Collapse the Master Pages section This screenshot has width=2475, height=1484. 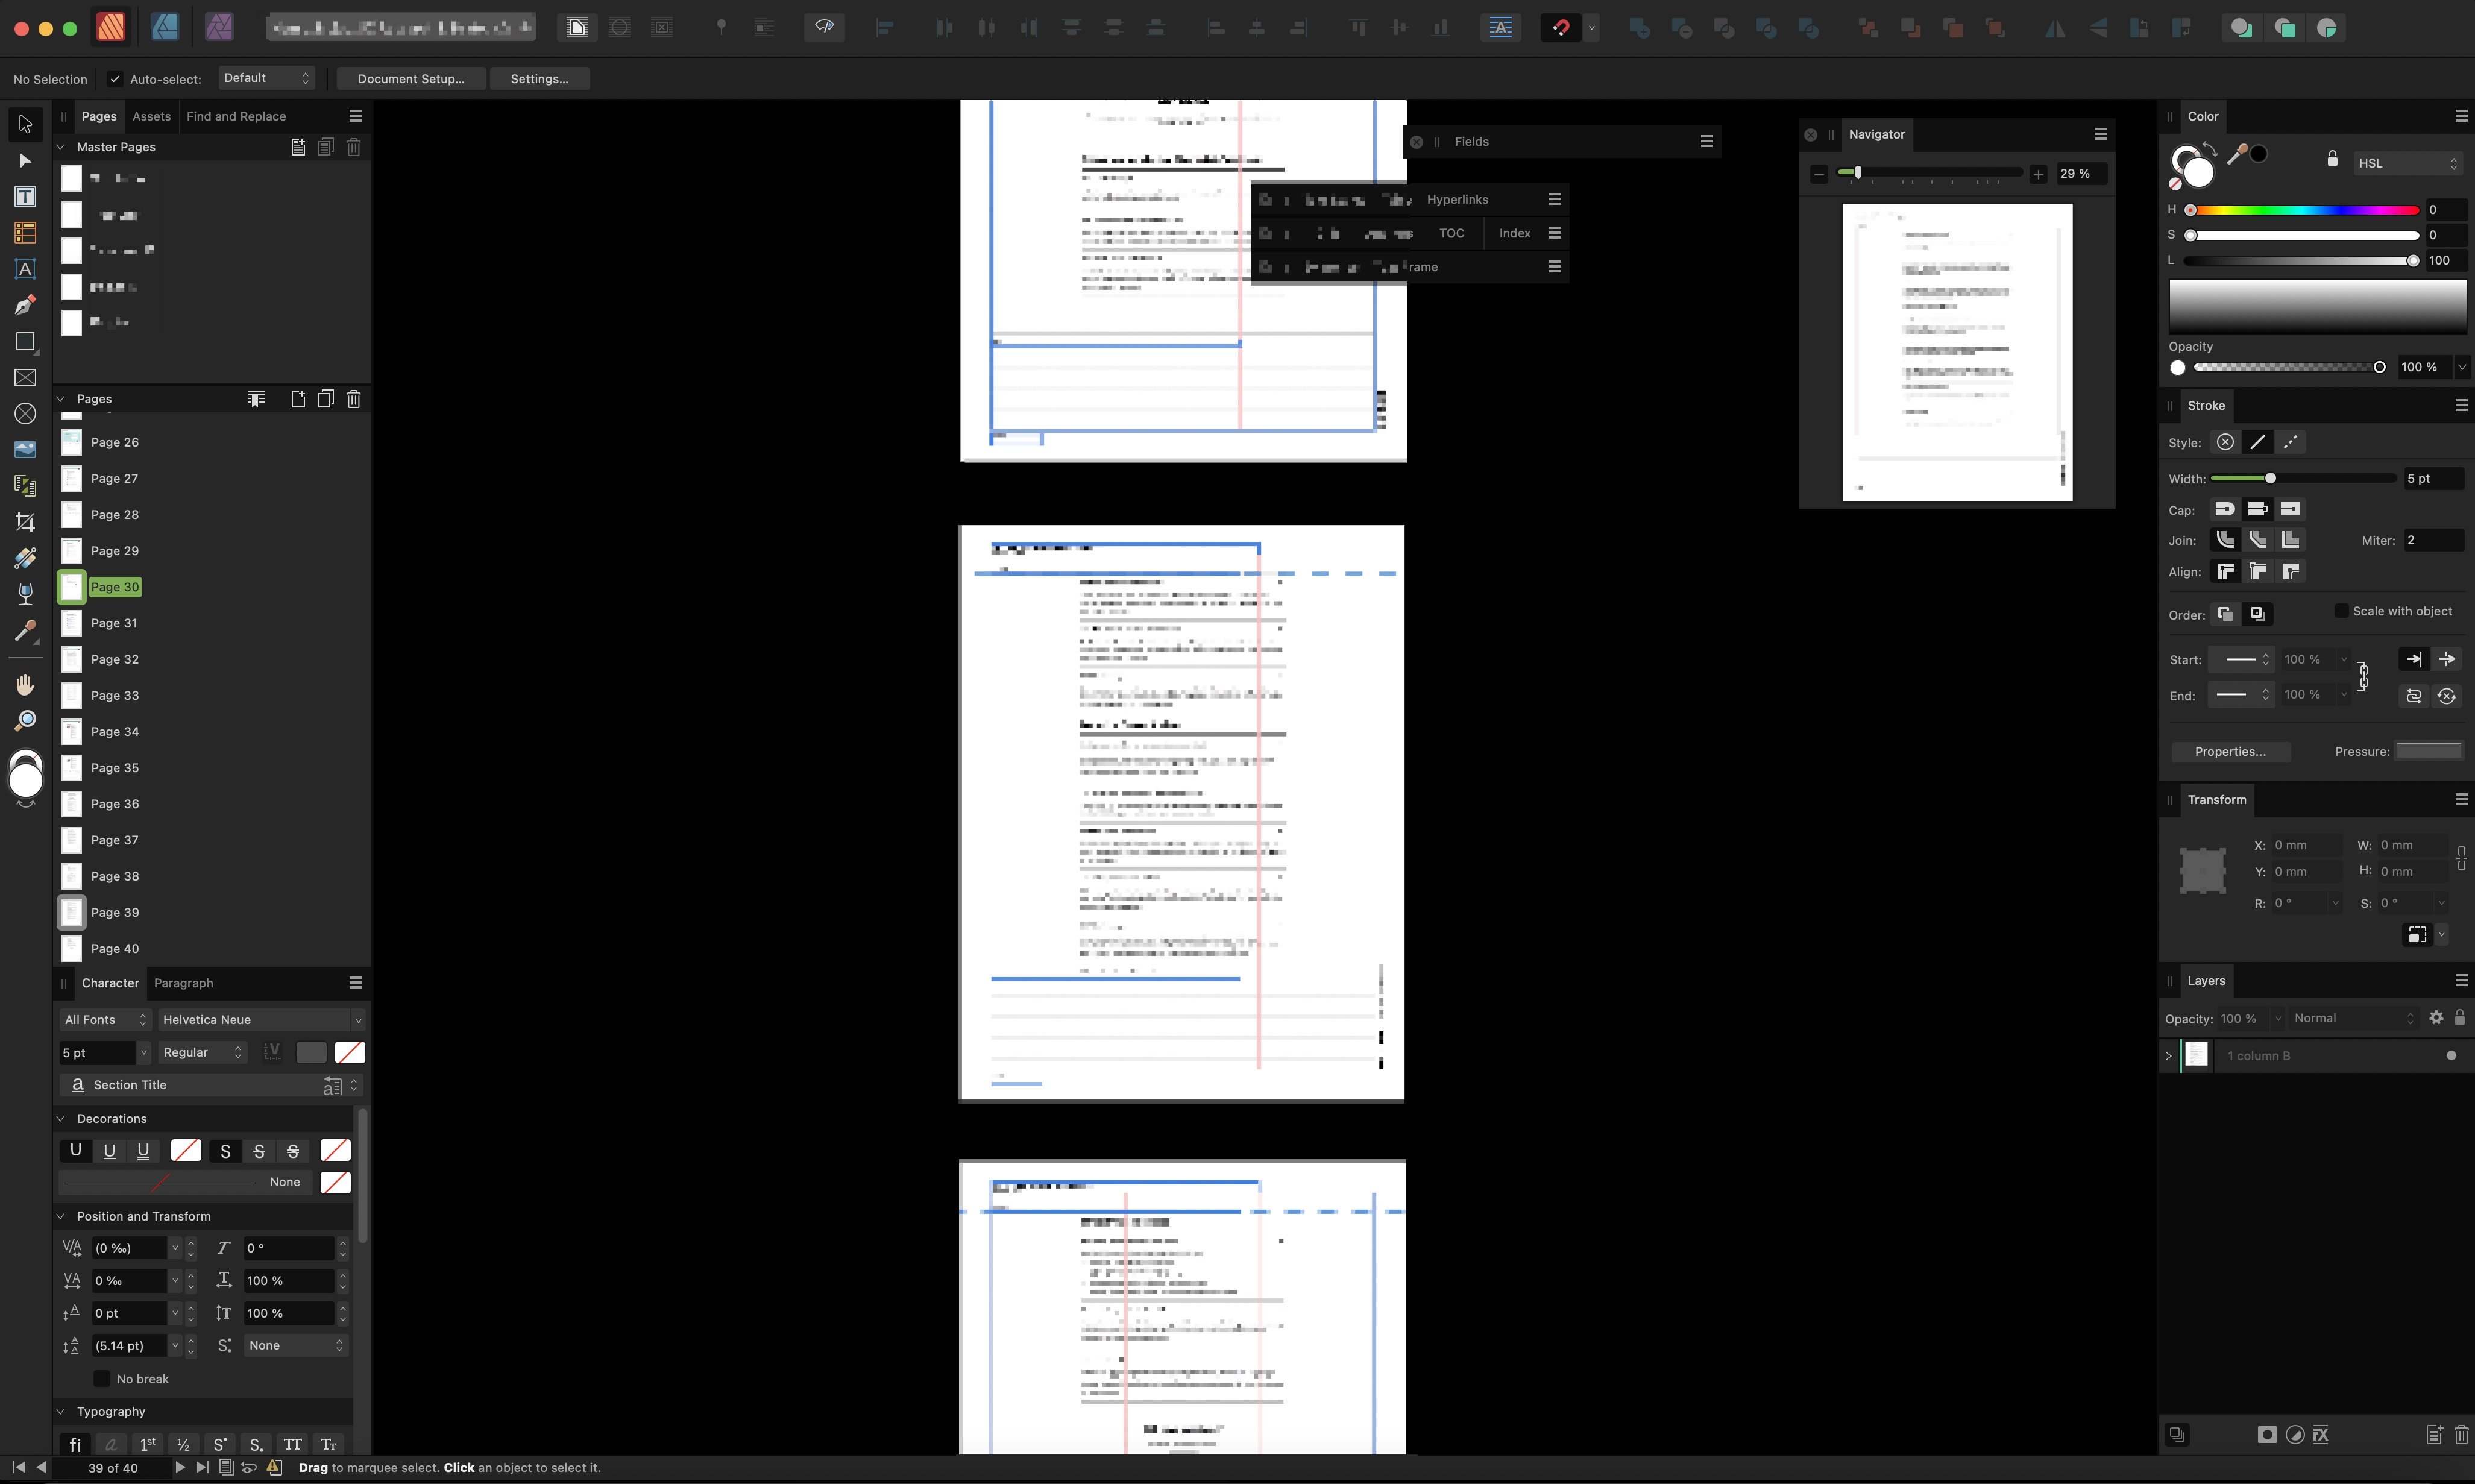pos(60,147)
